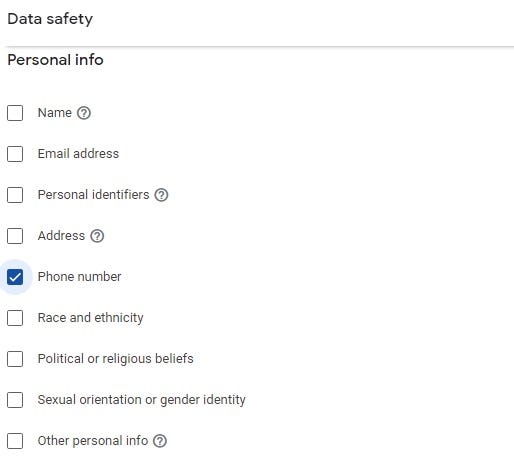The image size is (514, 476).
Task: Click the 'Email address' label text
Action: pos(78,154)
